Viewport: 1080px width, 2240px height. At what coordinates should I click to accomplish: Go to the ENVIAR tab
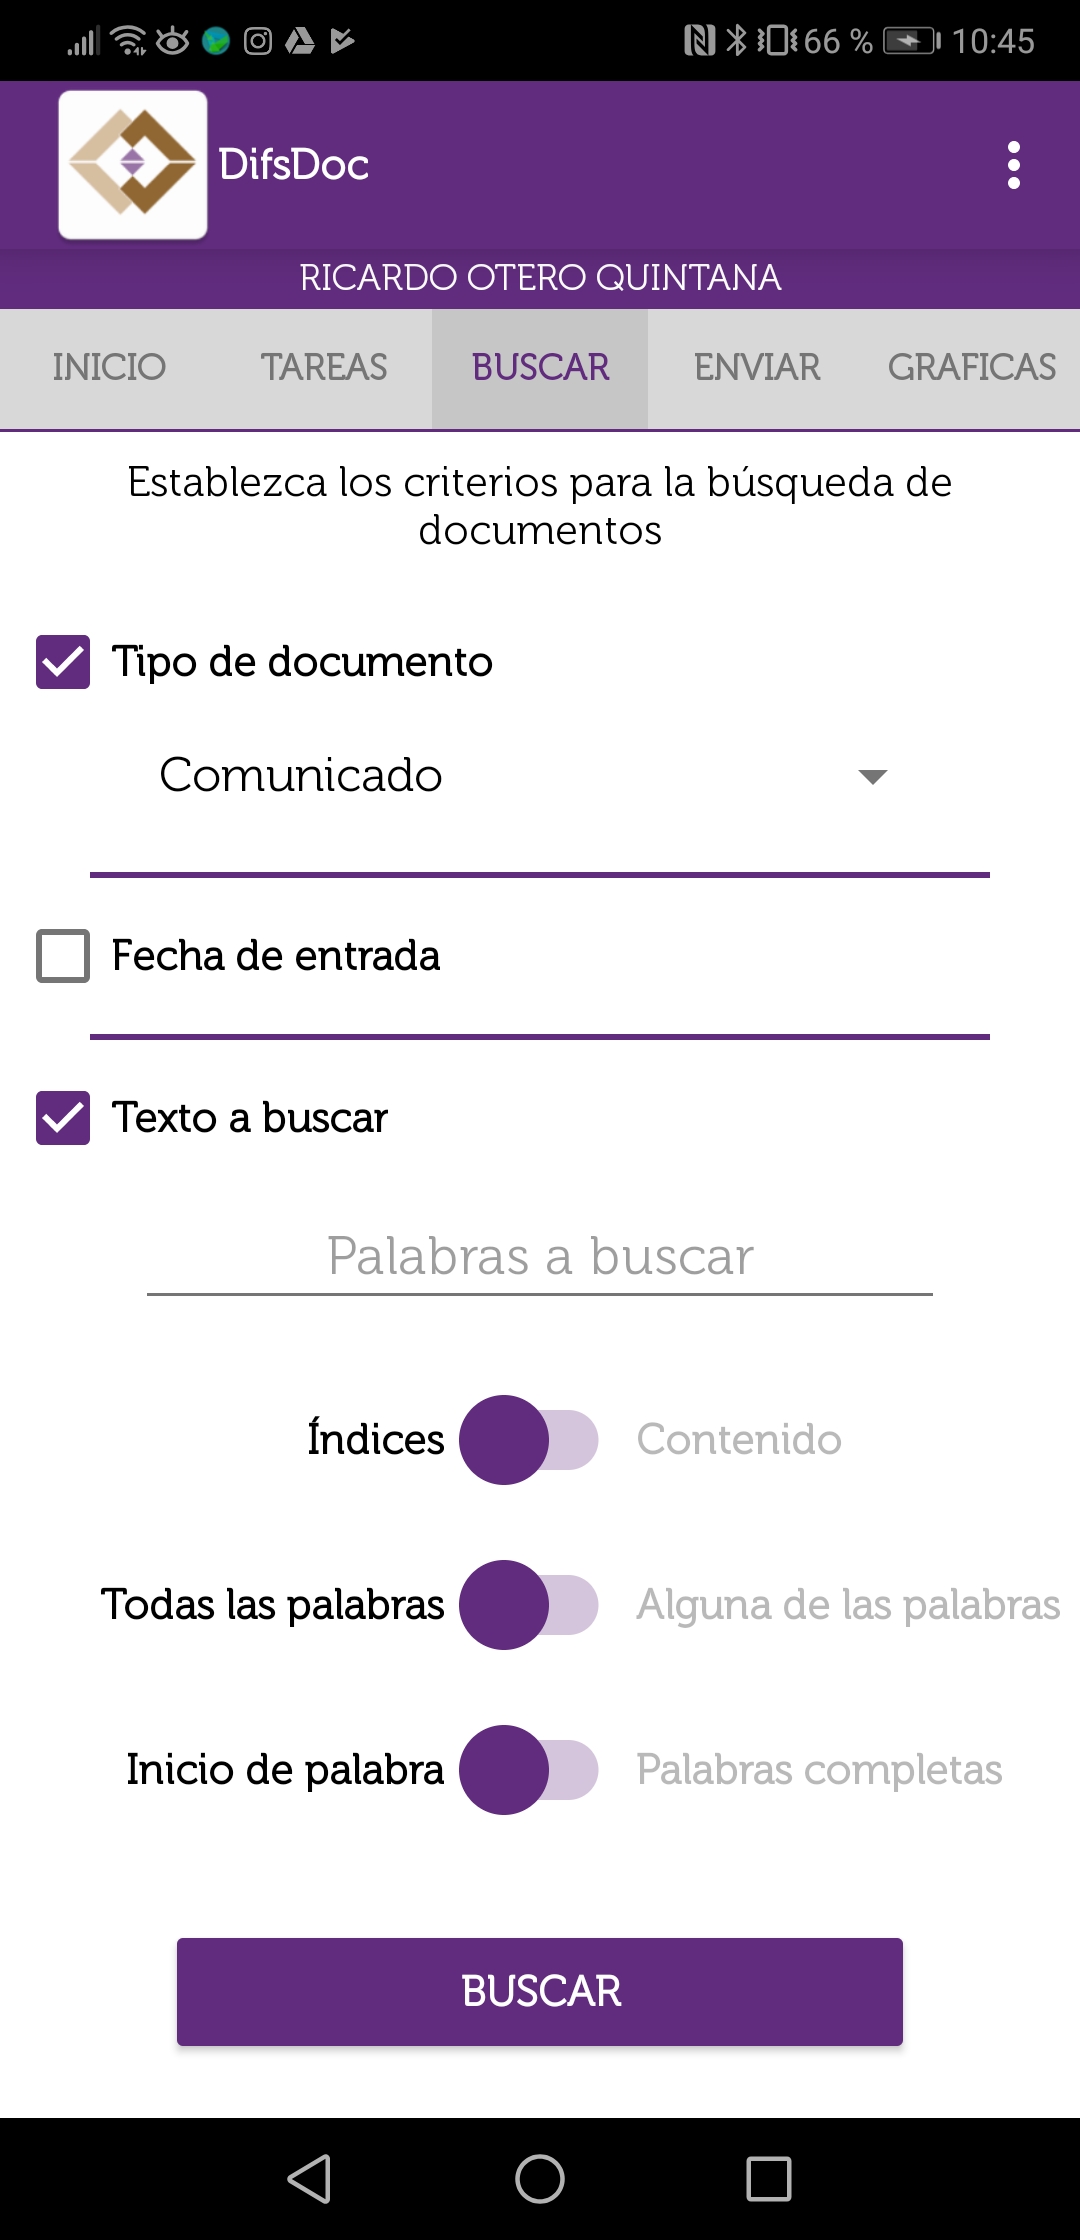coord(757,368)
